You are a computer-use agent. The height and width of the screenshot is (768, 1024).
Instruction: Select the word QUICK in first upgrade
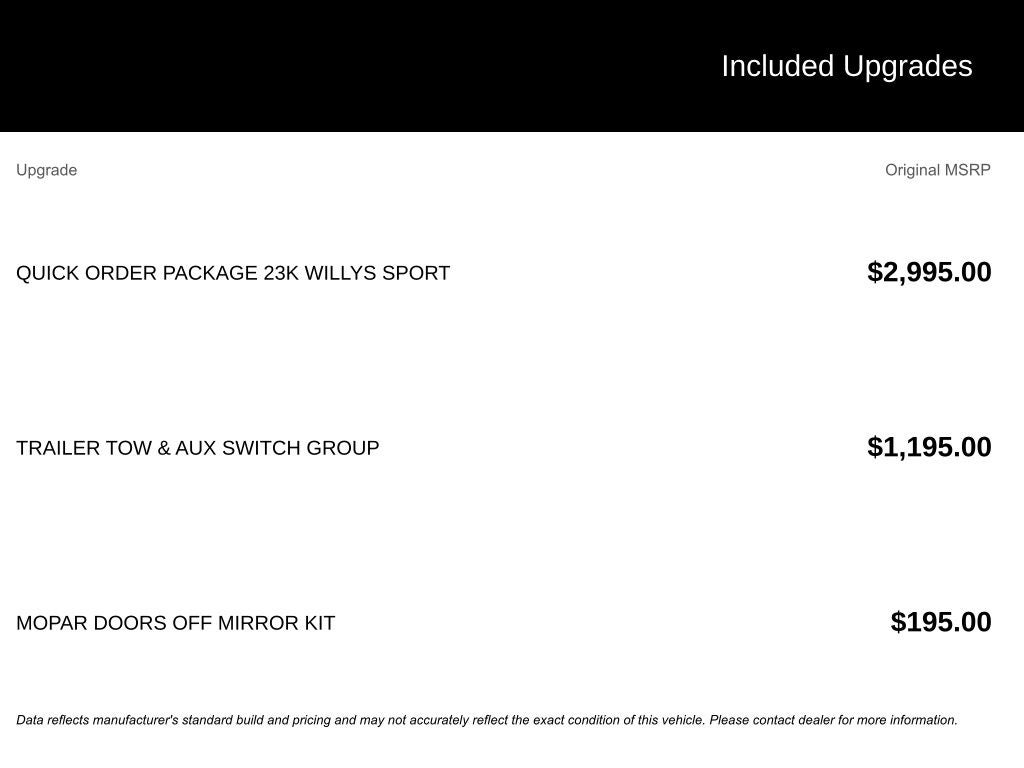click(48, 273)
